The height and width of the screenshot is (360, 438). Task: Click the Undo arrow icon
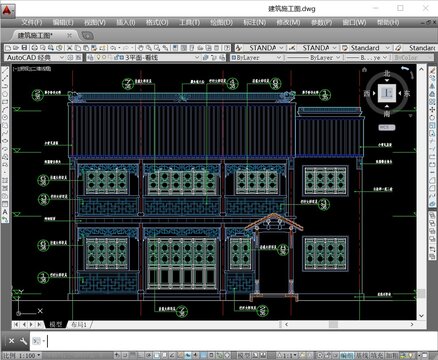pos(113,48)
